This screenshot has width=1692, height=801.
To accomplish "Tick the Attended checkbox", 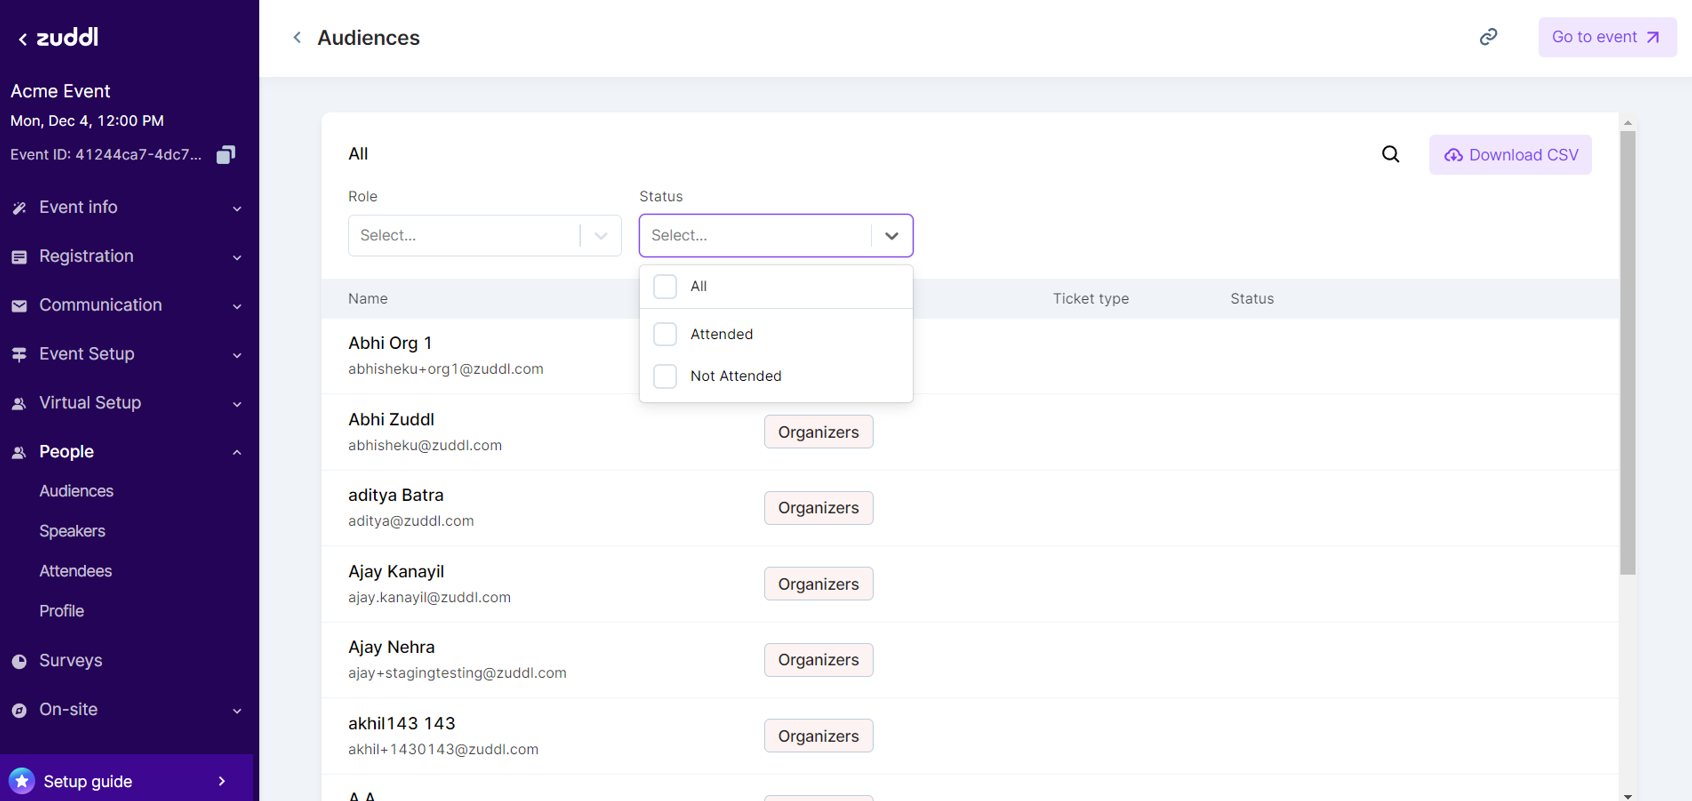I will click(x=665, y=334).
